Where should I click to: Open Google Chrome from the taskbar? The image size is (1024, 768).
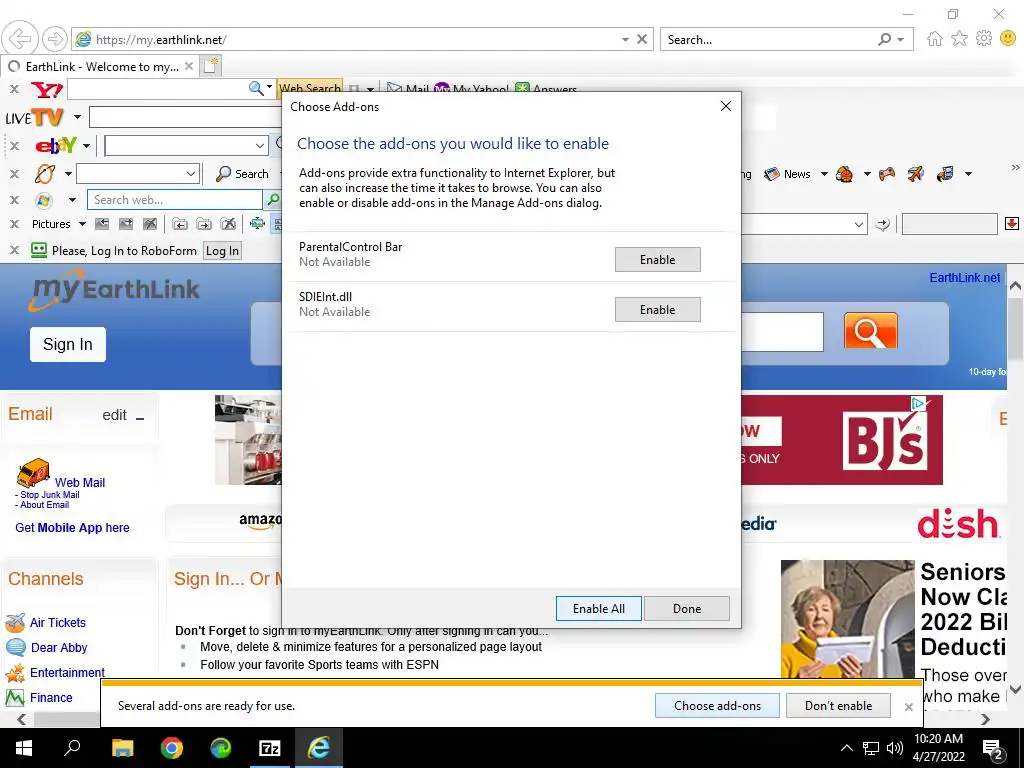pos(172,748)
